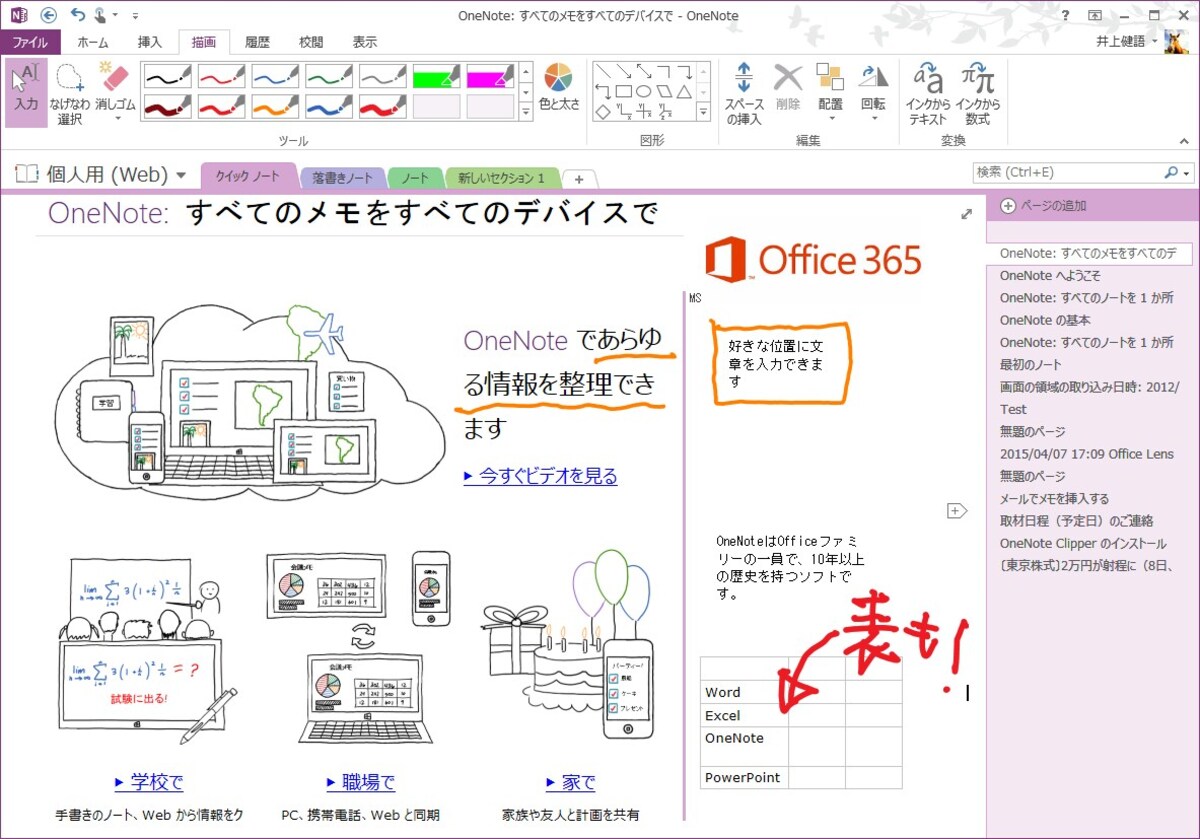Open the 色と太さ color wheel
Image resolution: width=1200 pixels, height=839 pixels.
(x=559, y=87)
